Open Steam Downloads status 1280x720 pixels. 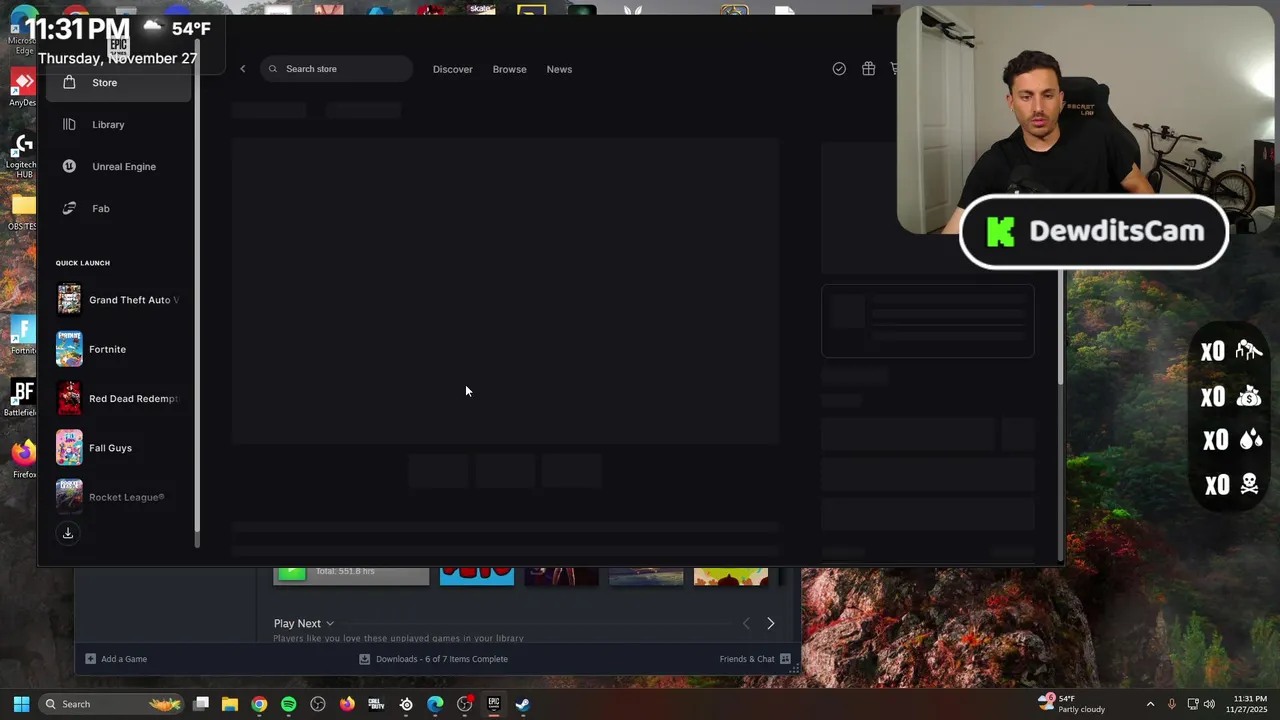click(433, 659)
